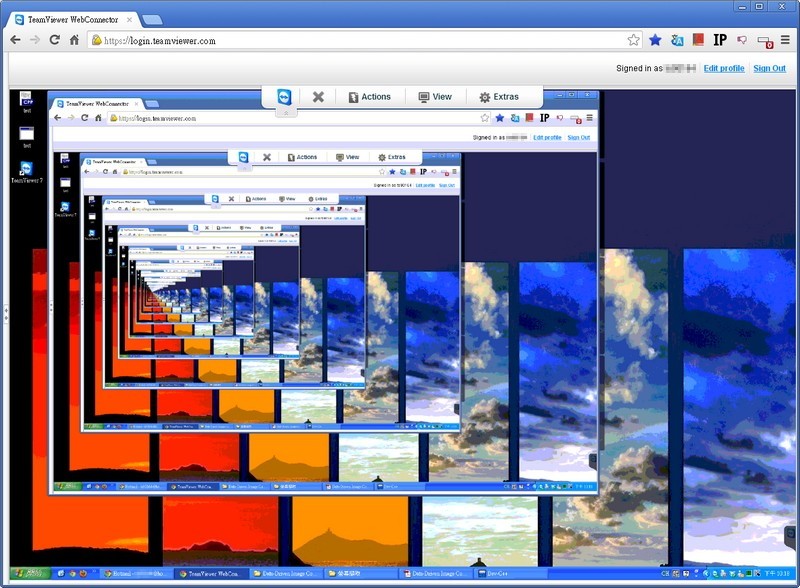Click the Edit profile link
Viewport: 800px width, 588px height.
pos(723,68)
